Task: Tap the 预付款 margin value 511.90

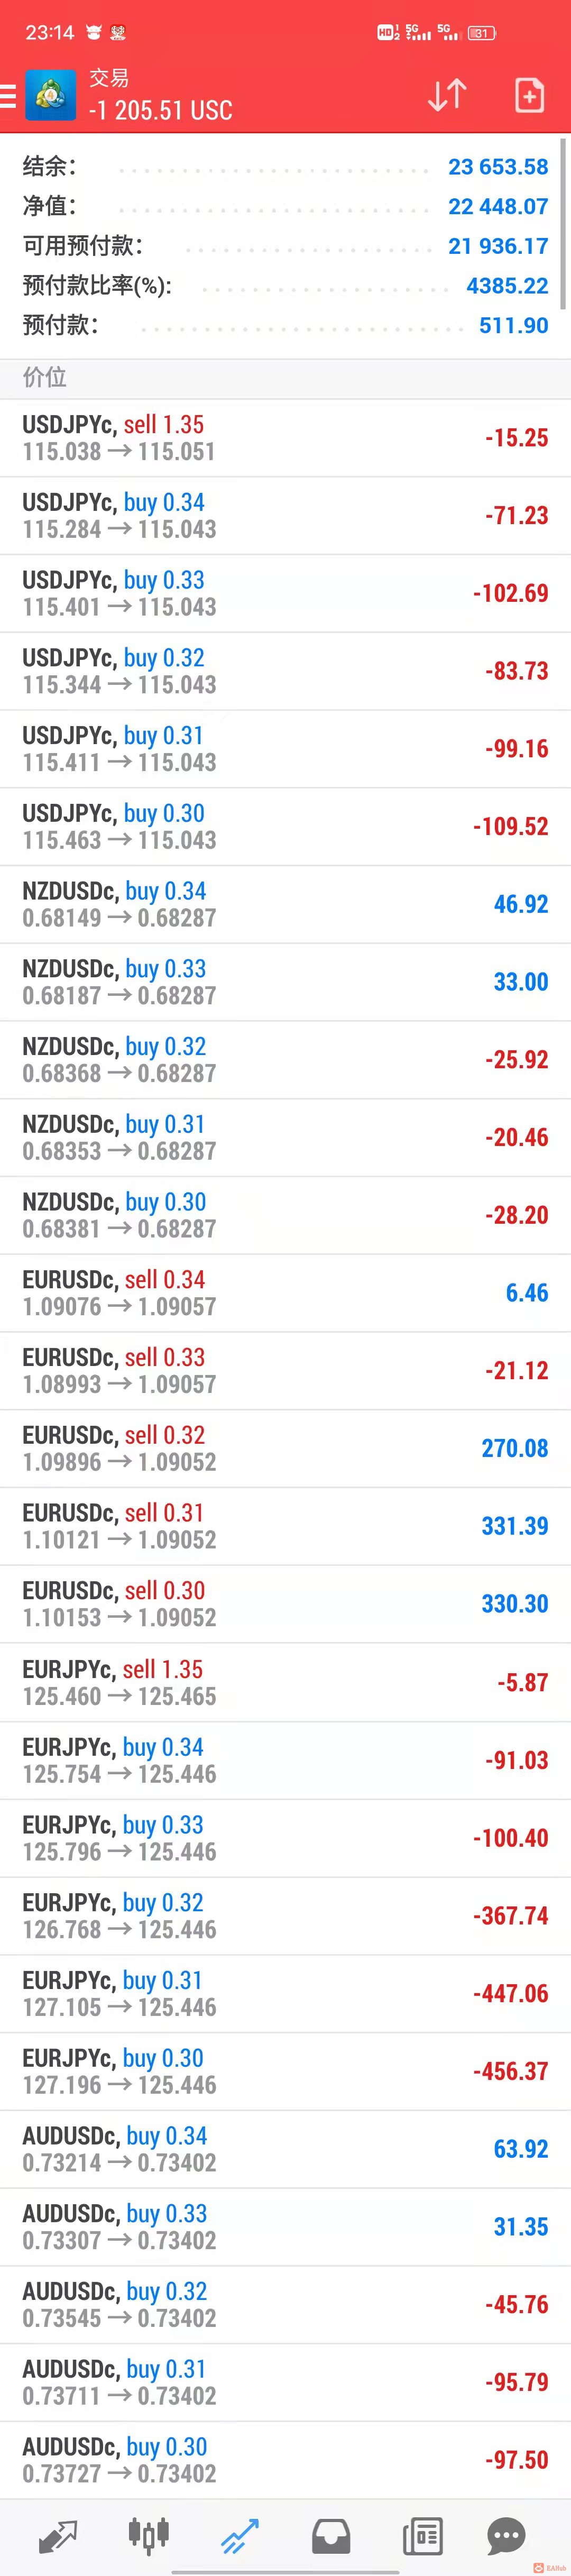Action: (514, 325)
